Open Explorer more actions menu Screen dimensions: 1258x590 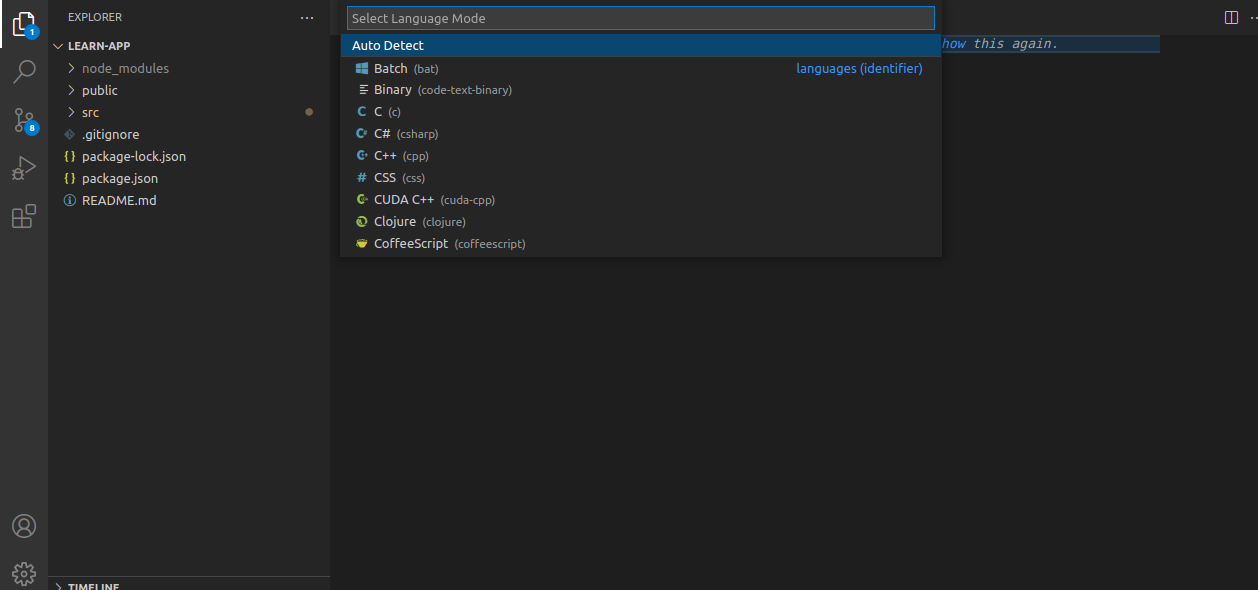pos(307,17)
